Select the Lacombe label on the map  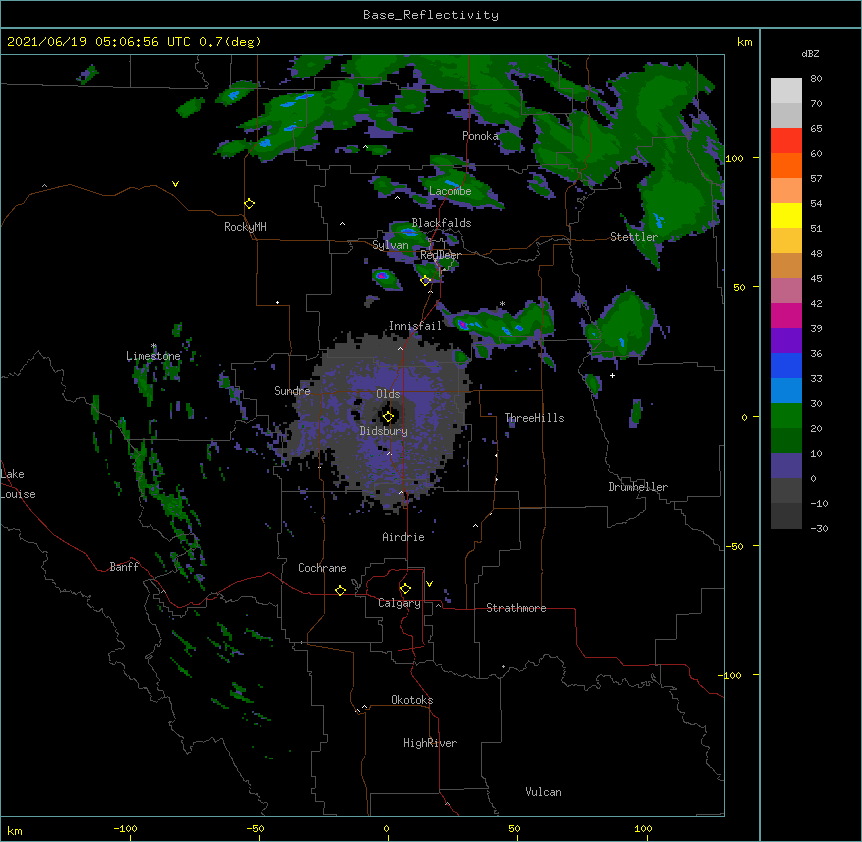(x=450, y=191)
